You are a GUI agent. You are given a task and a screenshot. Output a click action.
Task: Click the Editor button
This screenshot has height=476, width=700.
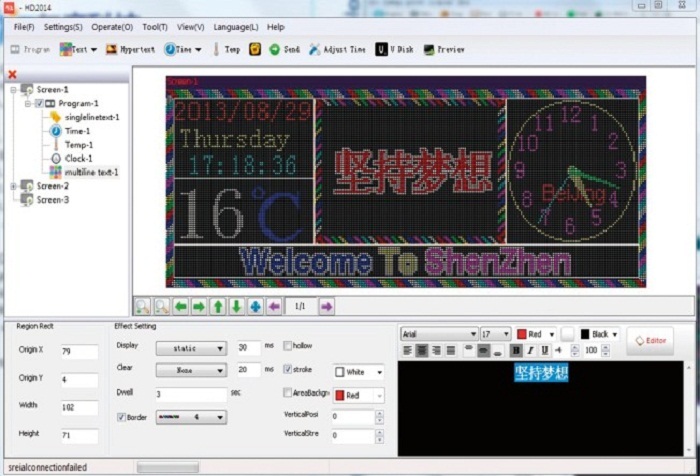tap(650, 341)
